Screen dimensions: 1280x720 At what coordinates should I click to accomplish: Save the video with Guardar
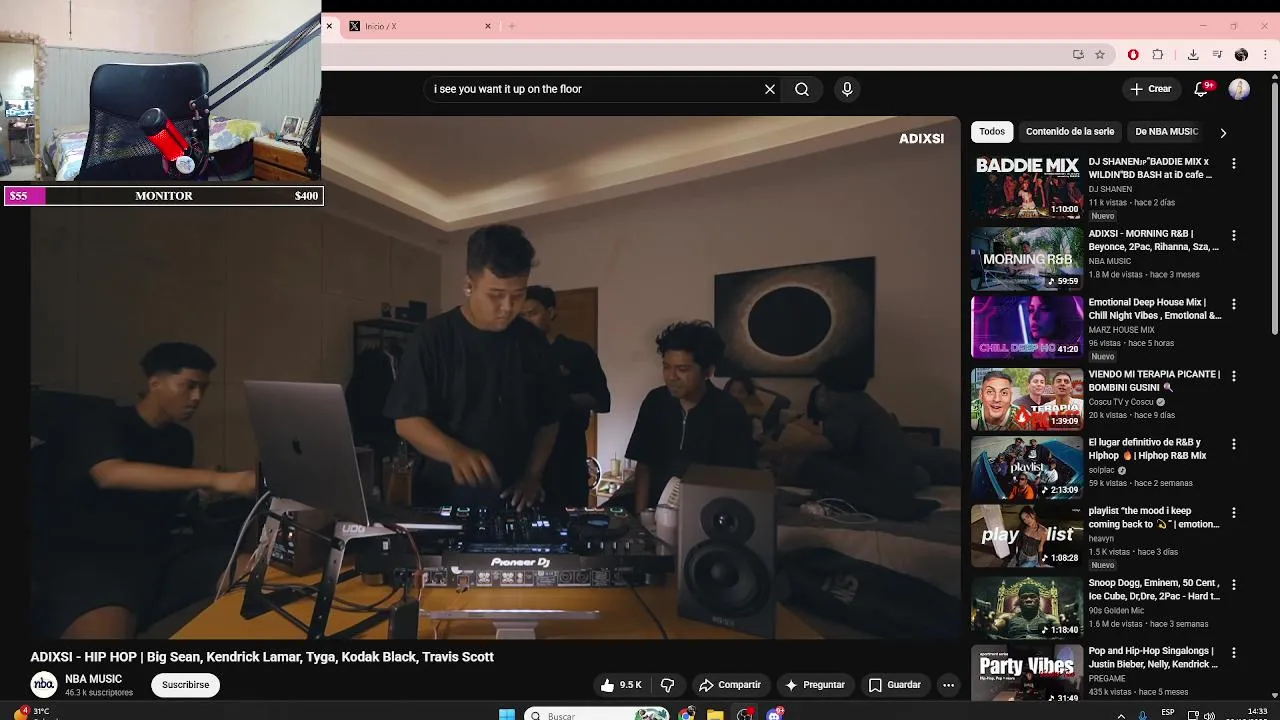895,685
